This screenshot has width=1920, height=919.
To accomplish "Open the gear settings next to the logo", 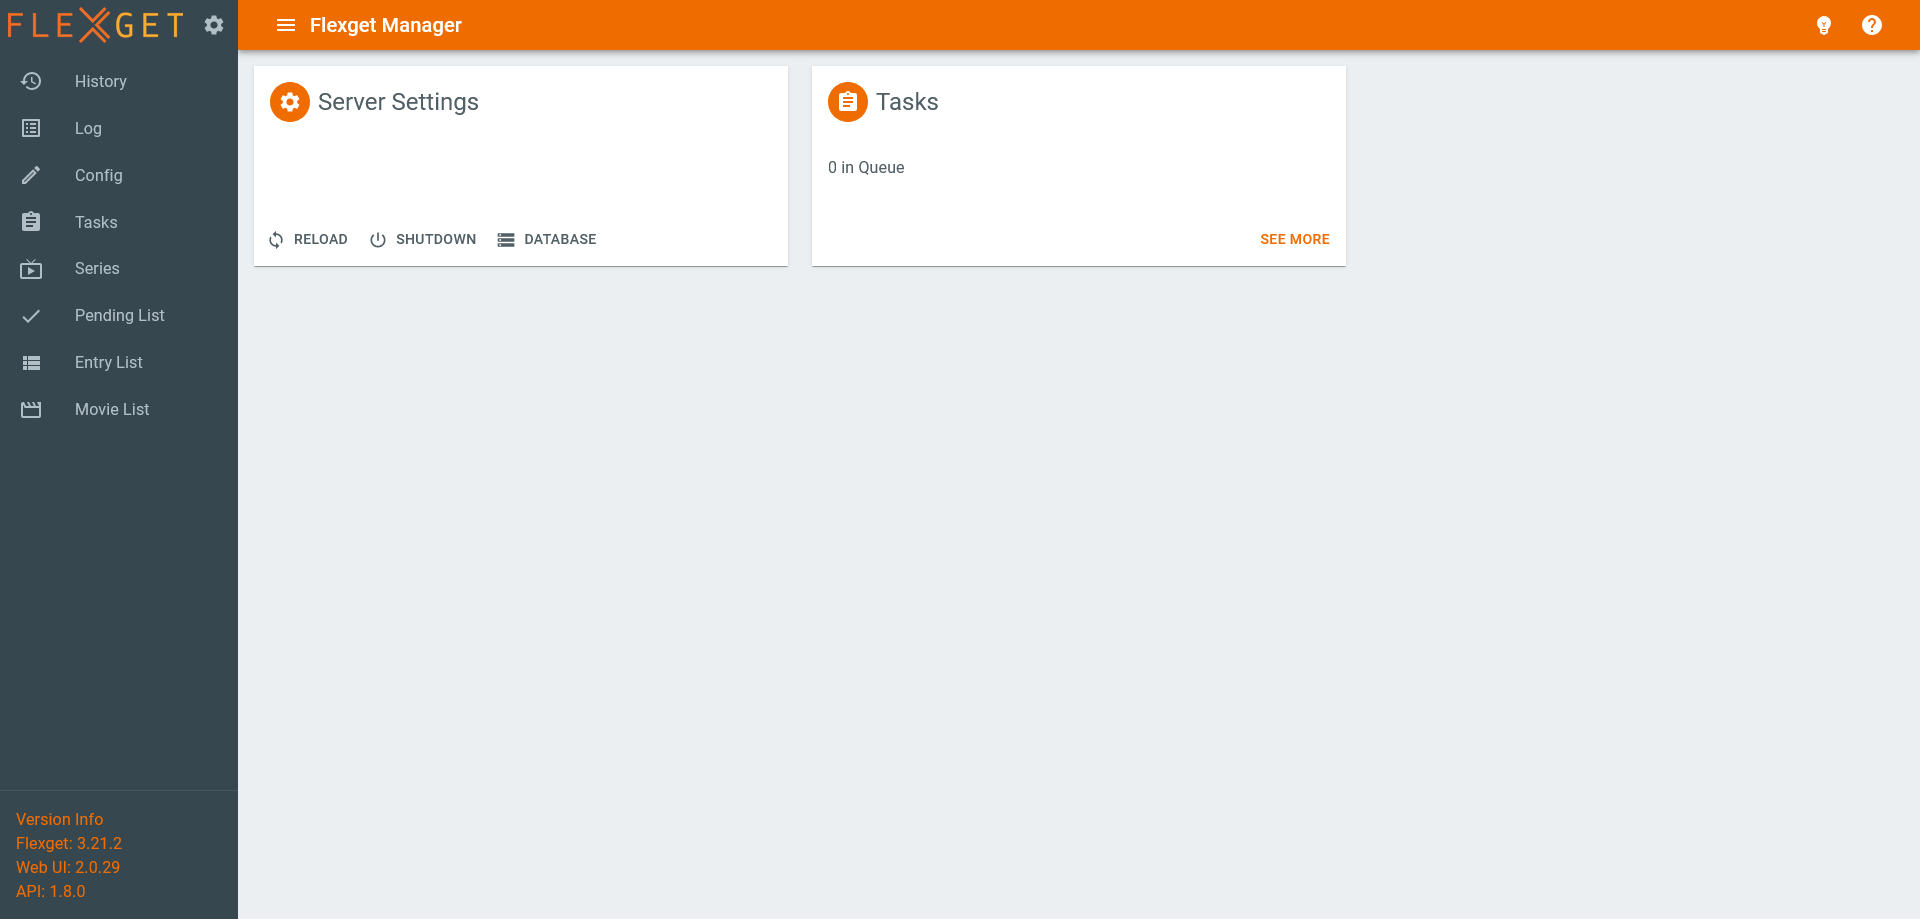I will [x=214, y=25].
